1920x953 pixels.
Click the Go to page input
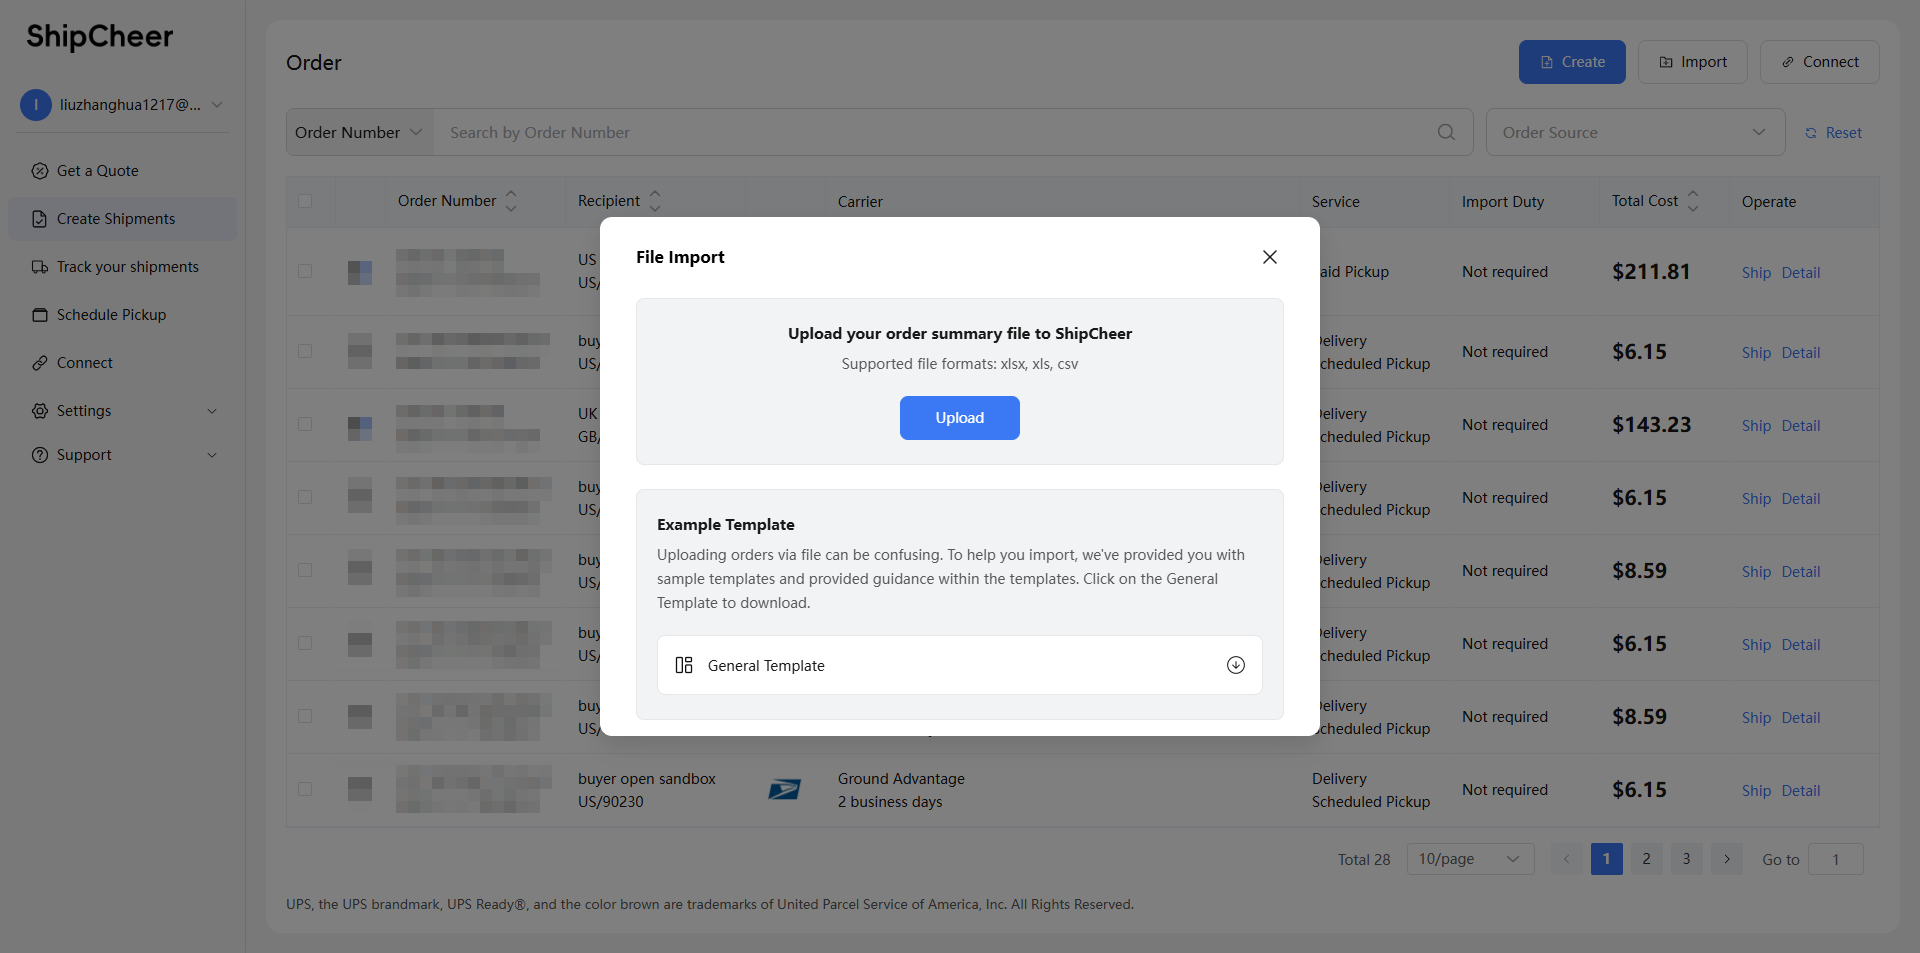click(1835, 859)
